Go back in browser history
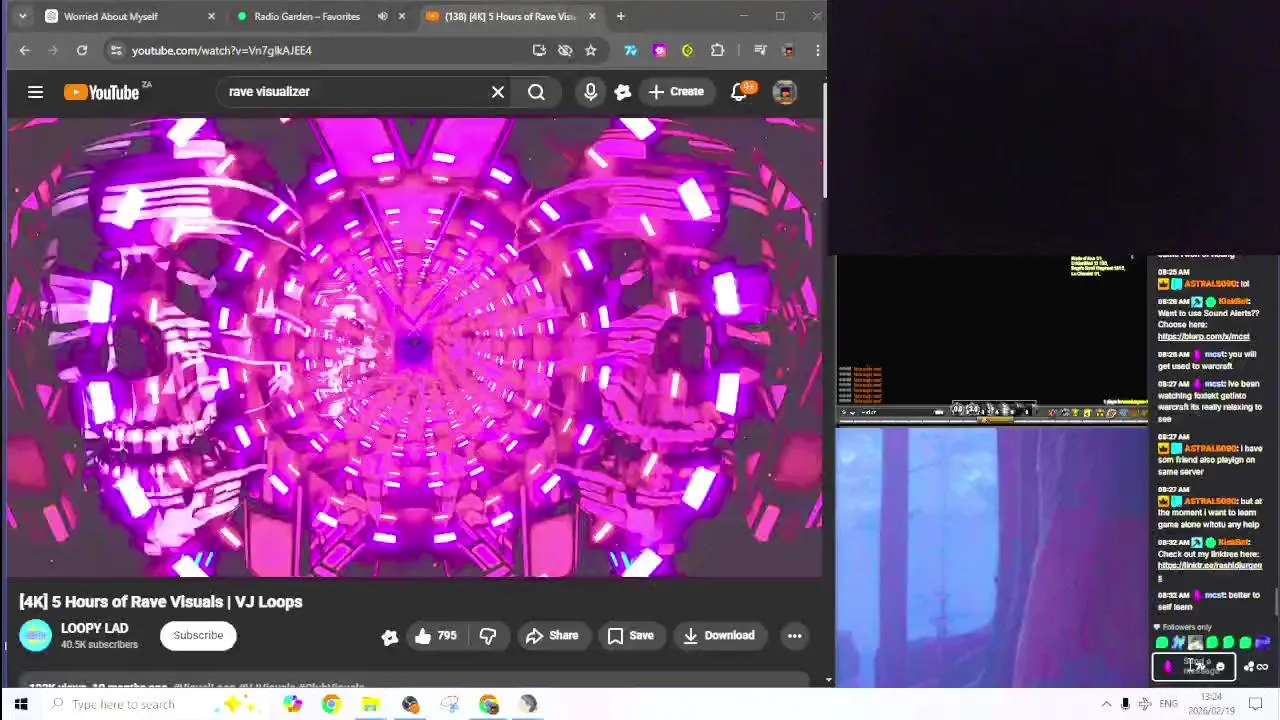This screenshot has height=720, width=1280. coord(25,50)
